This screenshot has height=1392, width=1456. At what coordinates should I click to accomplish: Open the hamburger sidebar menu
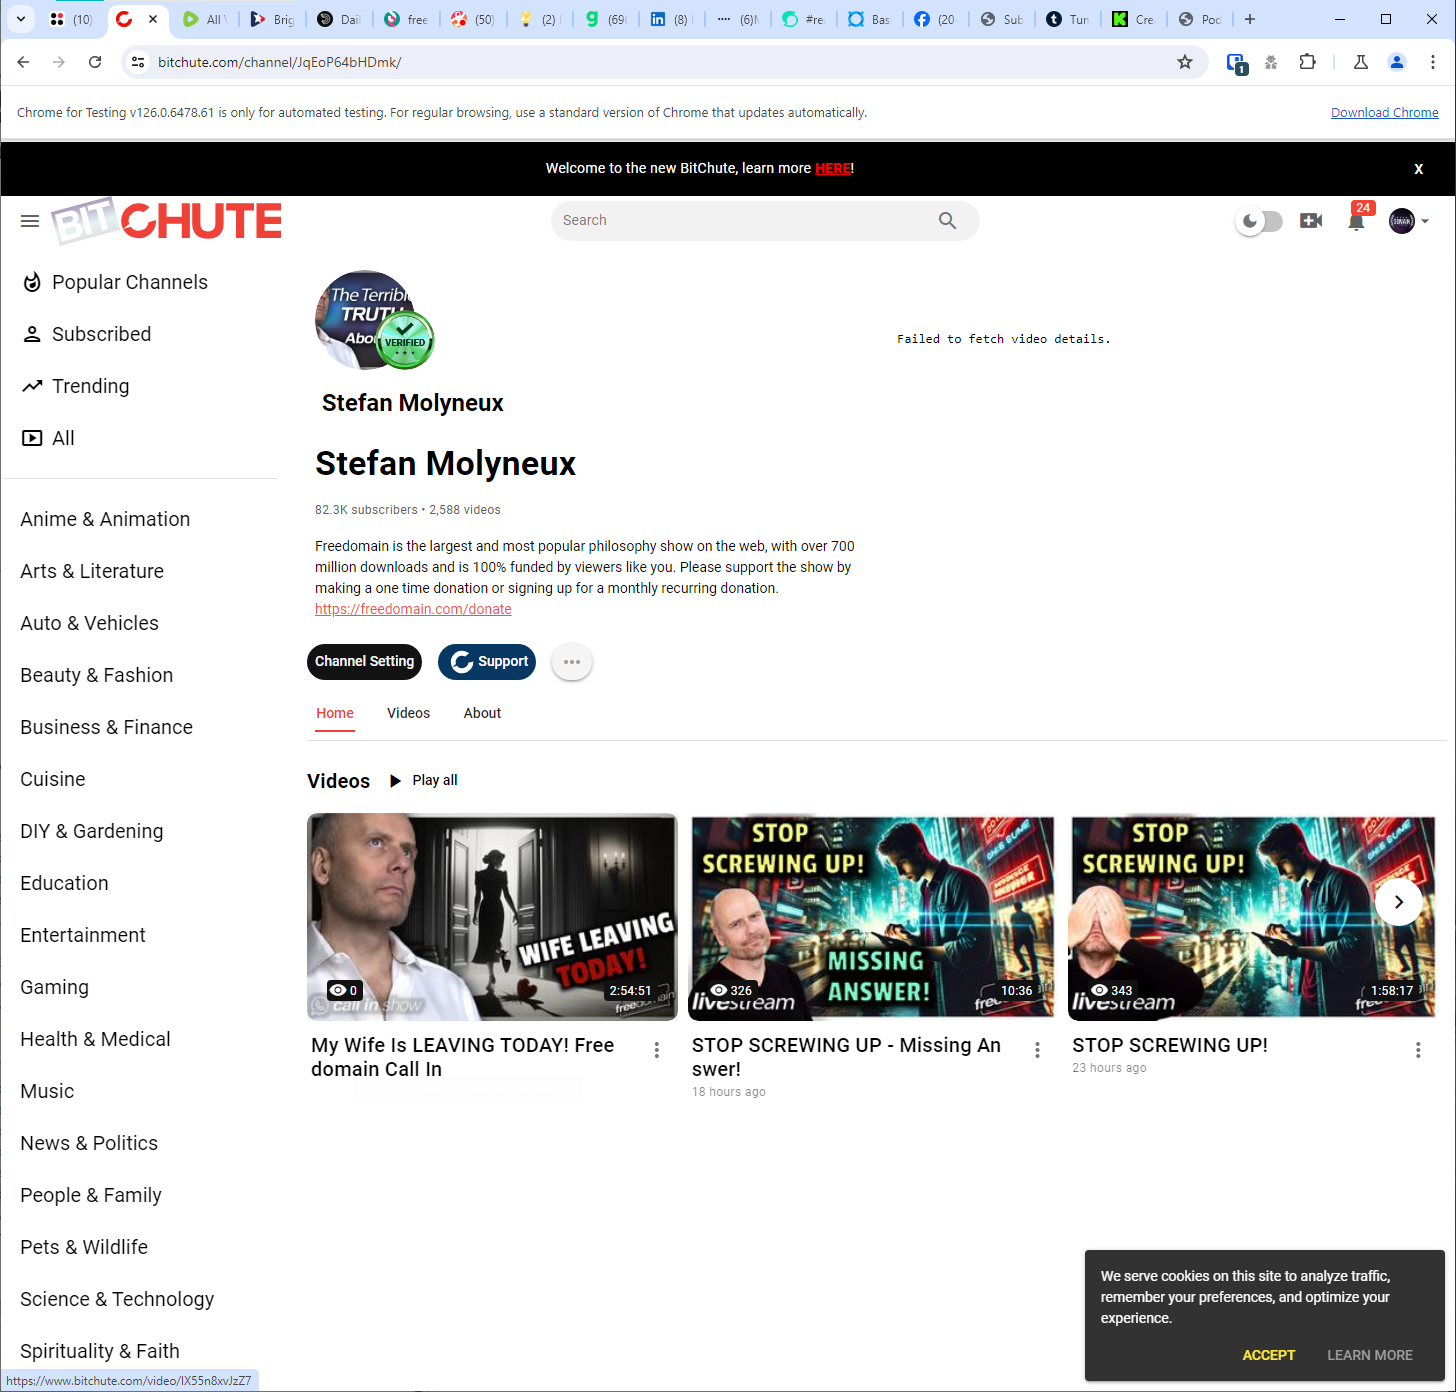click(30, 221)
